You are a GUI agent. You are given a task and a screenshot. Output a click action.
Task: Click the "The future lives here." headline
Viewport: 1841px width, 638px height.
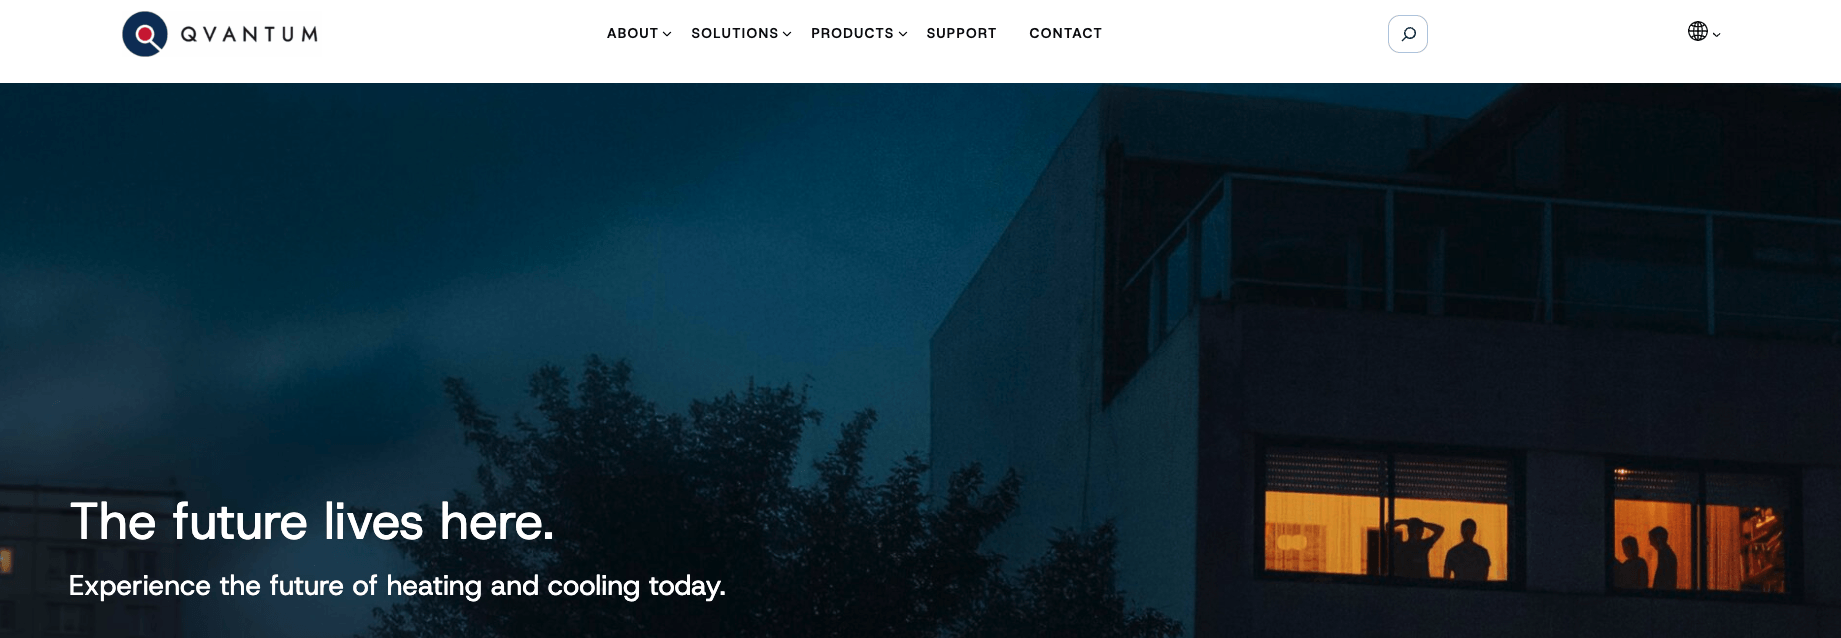tap(312, 522)
